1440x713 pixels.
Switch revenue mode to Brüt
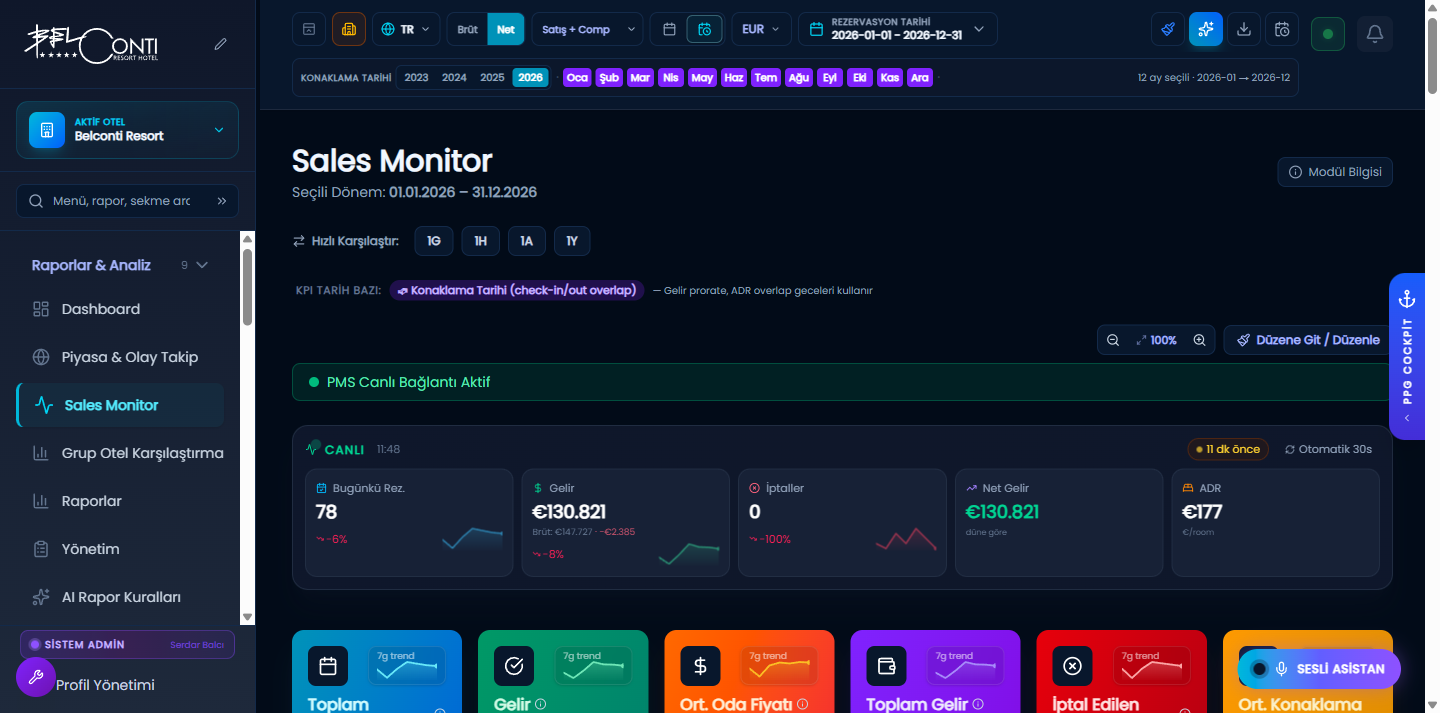467,29
